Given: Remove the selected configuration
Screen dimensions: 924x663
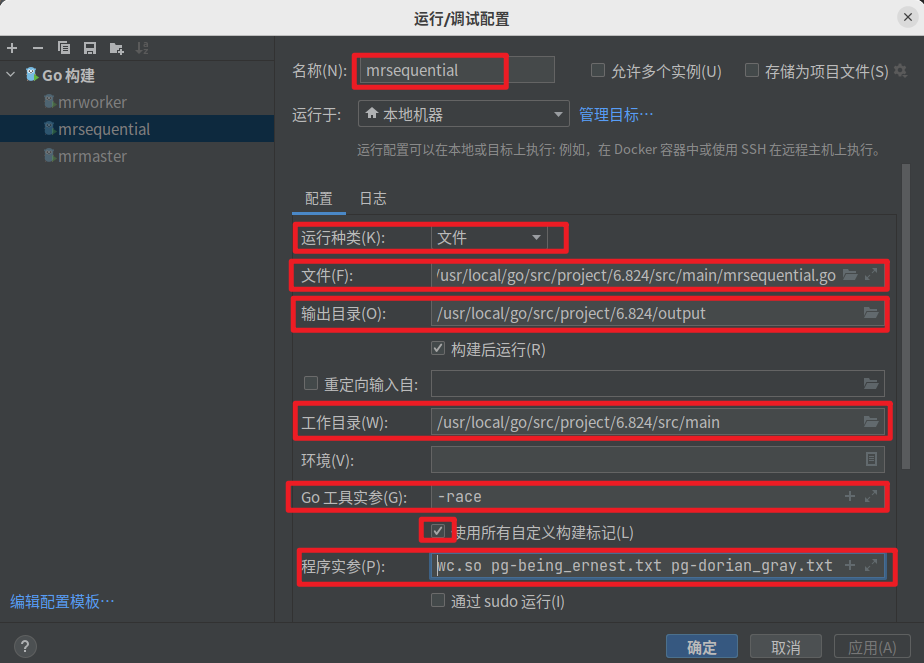Looking at the screenshot, I should (x=36, y=47).
